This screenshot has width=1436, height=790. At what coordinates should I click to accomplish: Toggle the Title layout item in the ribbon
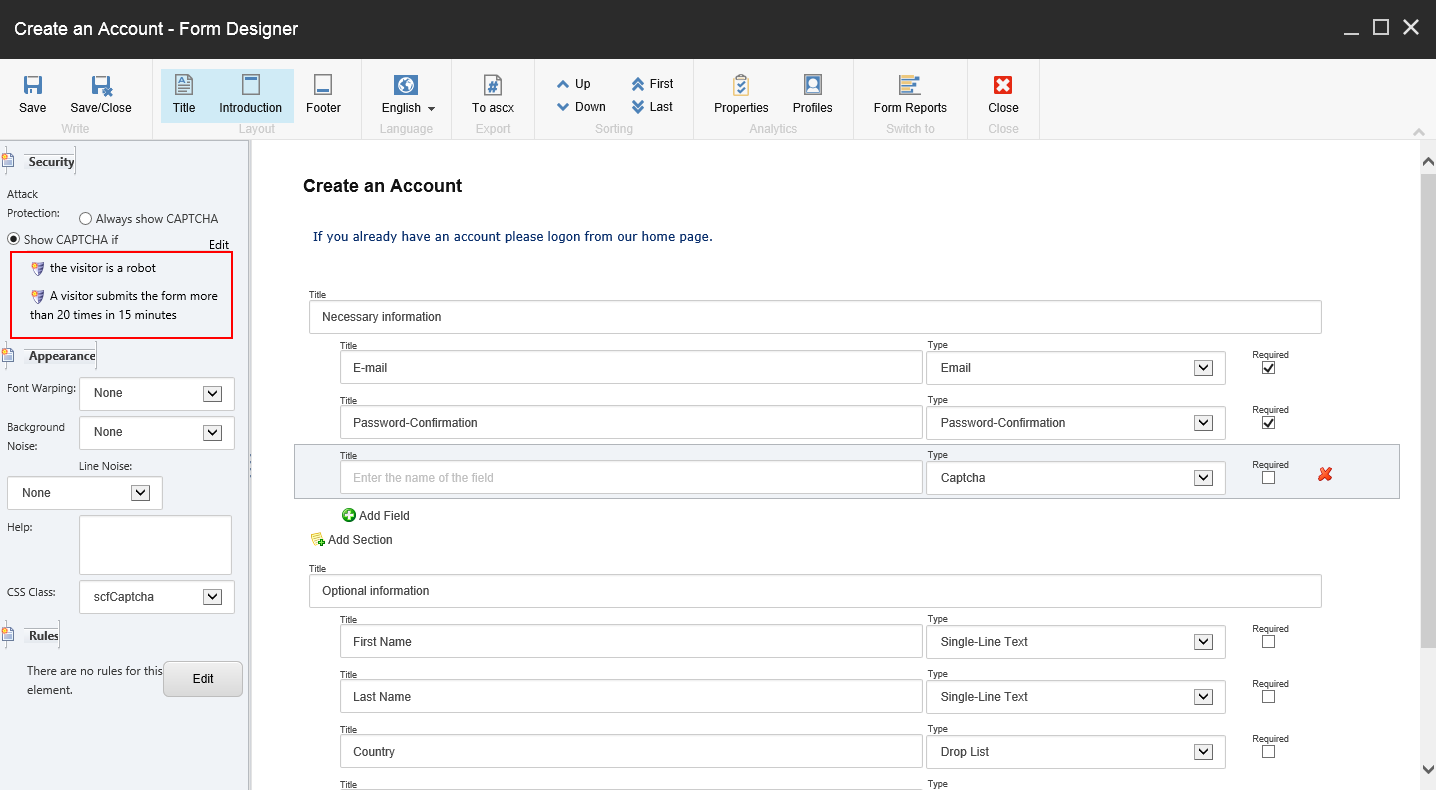(184, 95)
